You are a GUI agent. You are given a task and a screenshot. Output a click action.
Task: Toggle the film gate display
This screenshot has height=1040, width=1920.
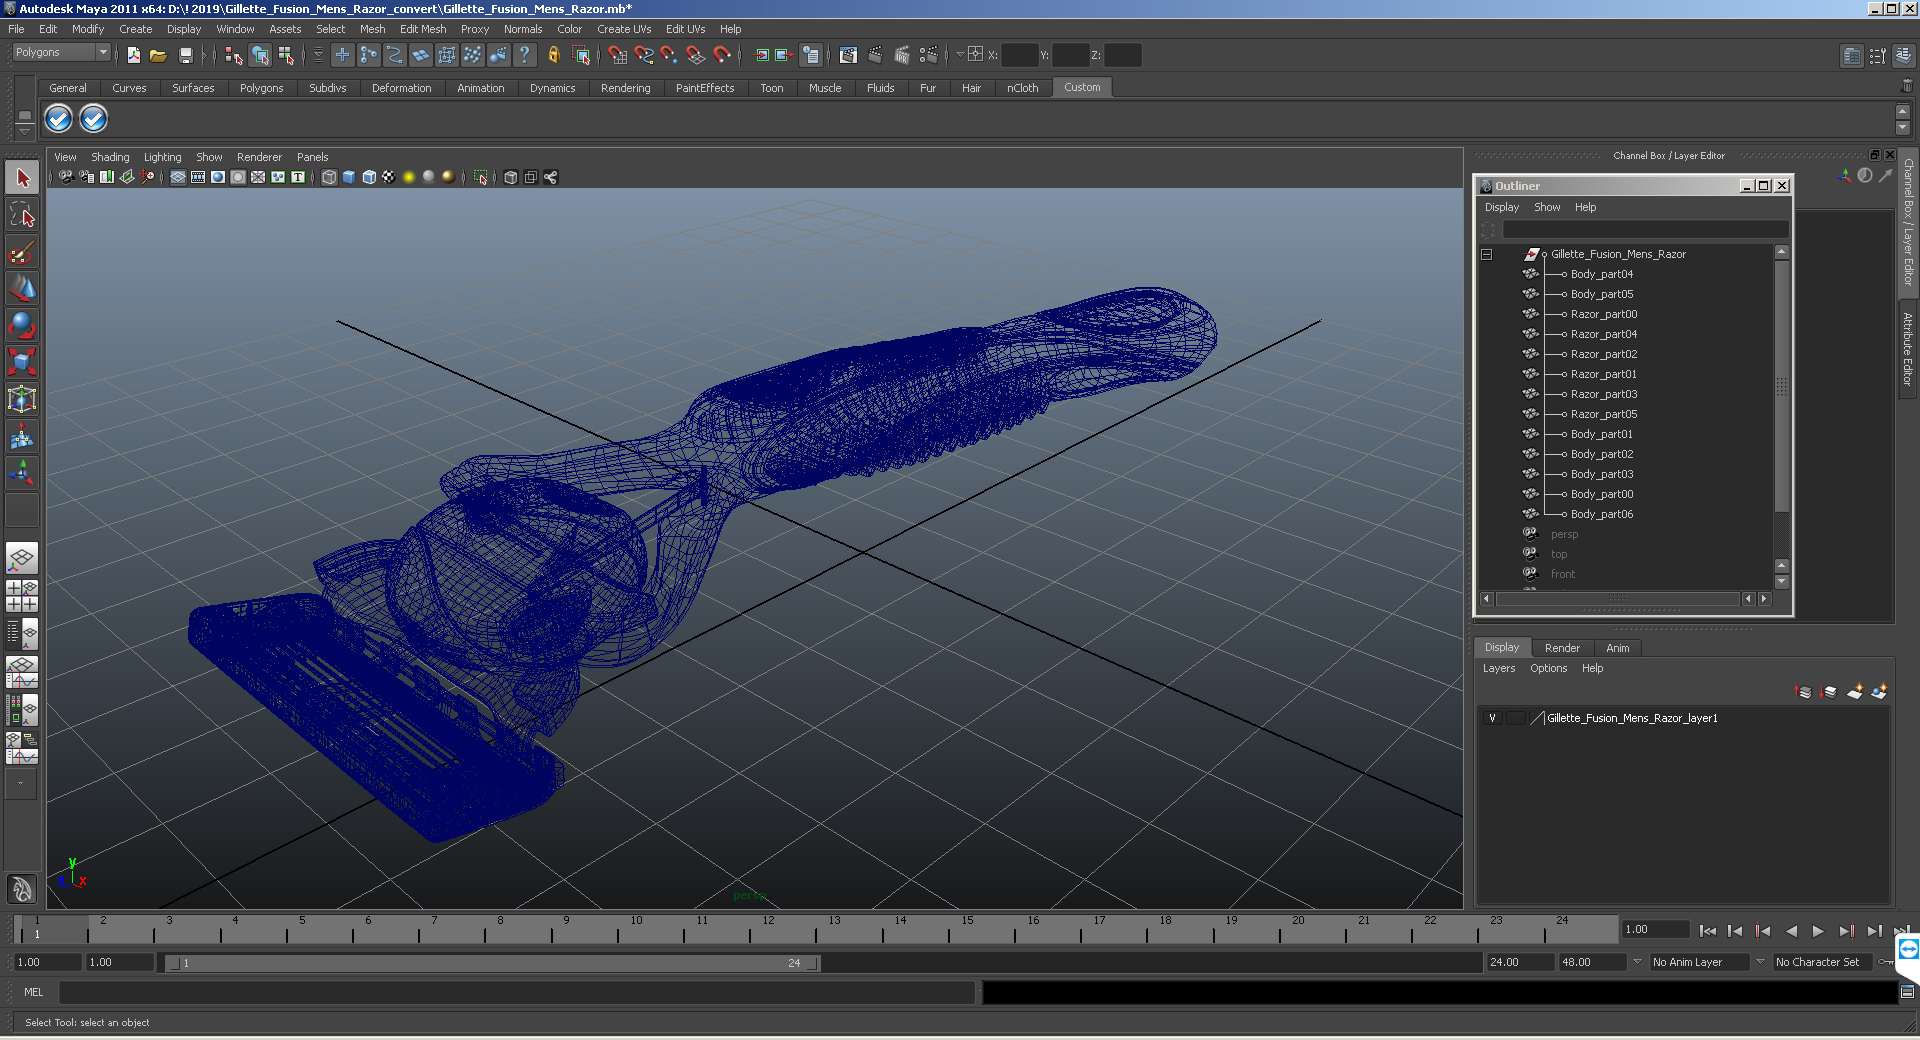197,177
